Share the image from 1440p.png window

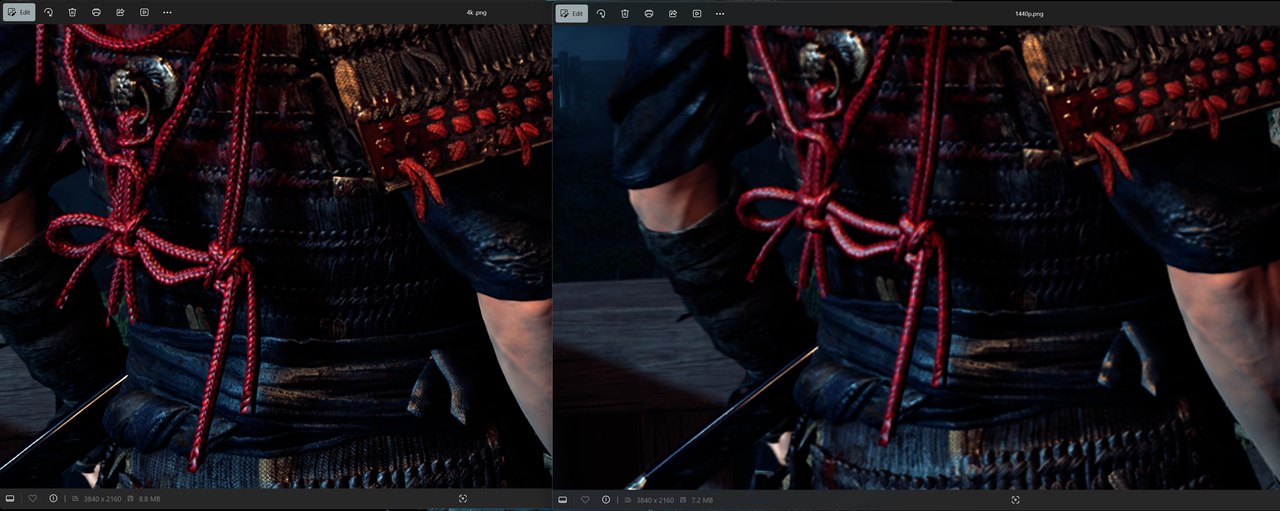[673, 13]
